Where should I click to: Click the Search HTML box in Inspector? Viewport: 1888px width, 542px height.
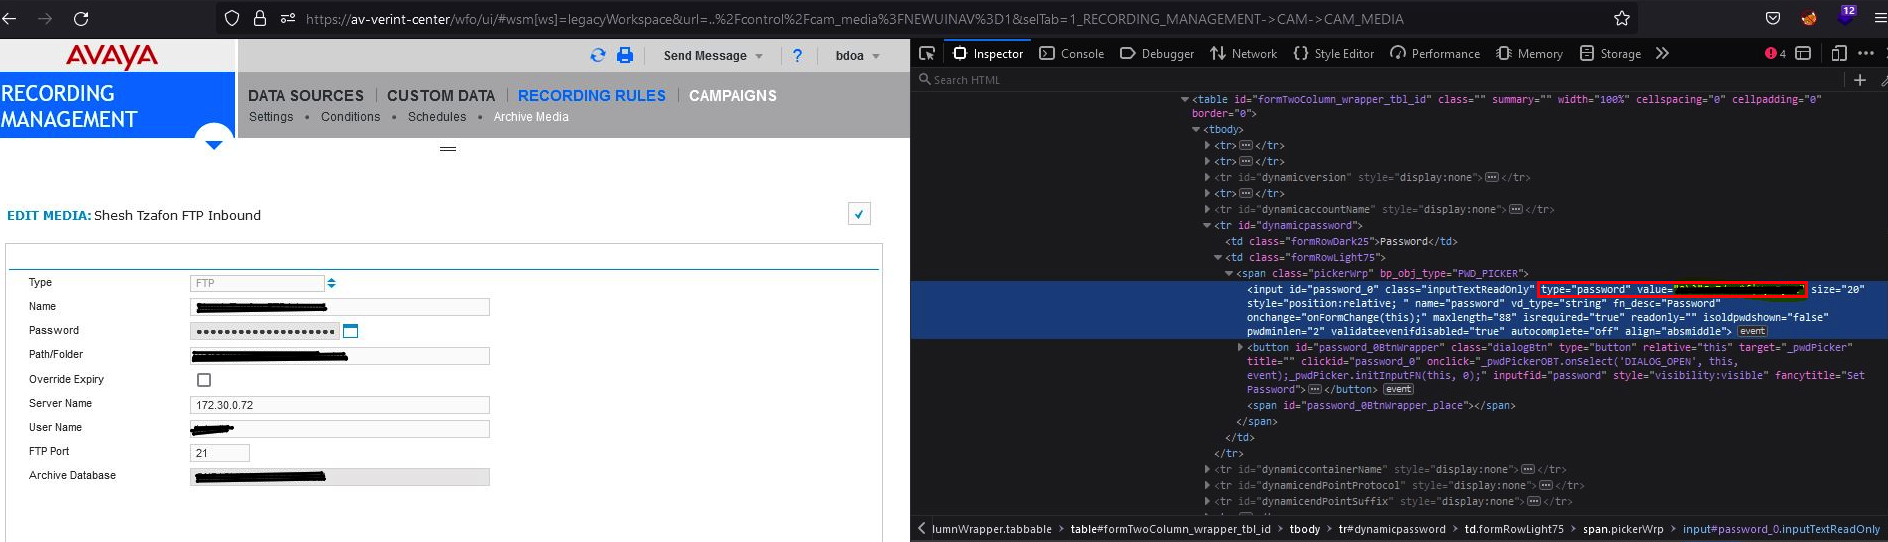click(x=1380, y=80)
